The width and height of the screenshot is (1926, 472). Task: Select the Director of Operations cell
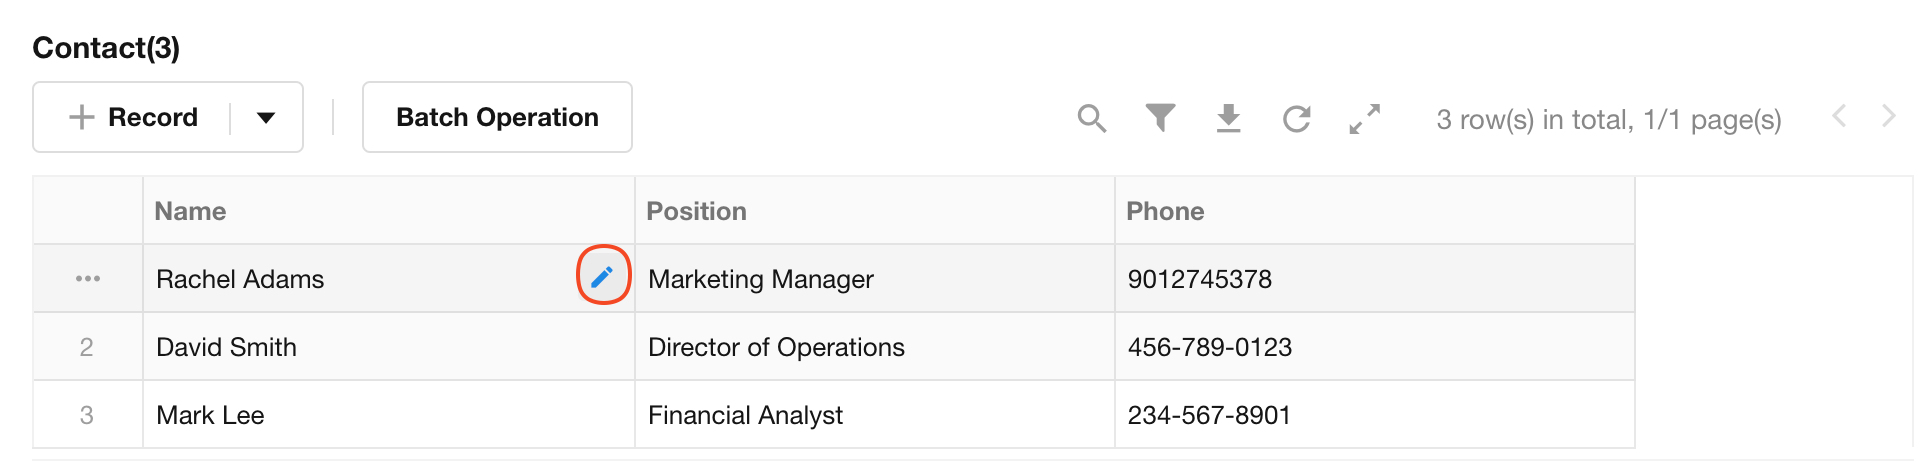[x=776, y=347]
